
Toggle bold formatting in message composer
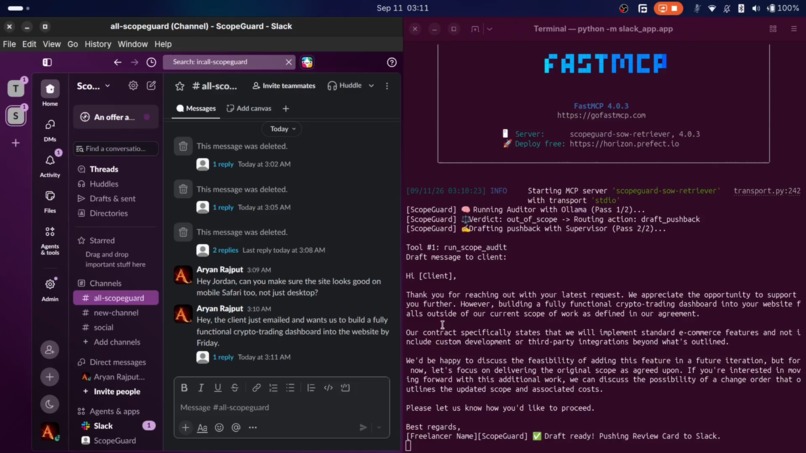click(184, 388)
